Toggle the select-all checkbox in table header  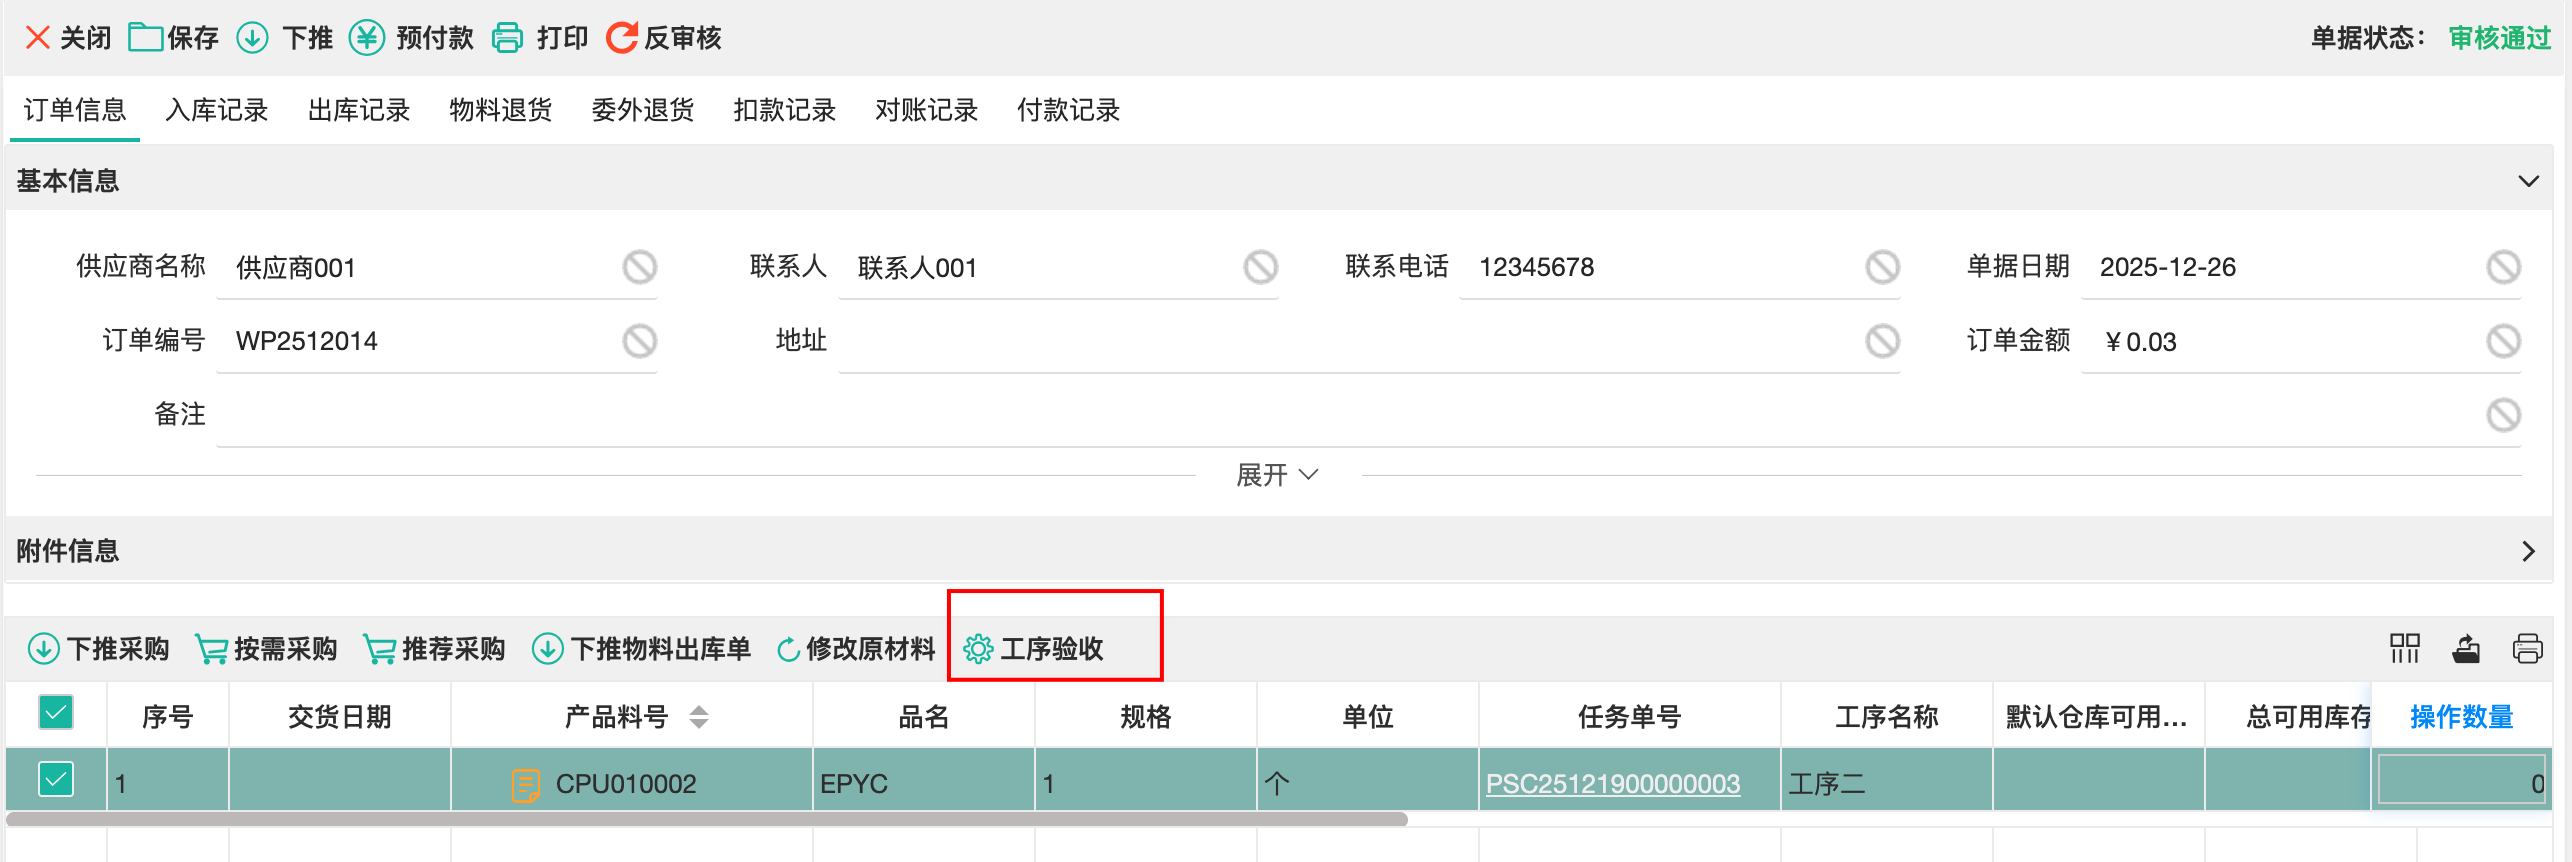tap(56, 713)
